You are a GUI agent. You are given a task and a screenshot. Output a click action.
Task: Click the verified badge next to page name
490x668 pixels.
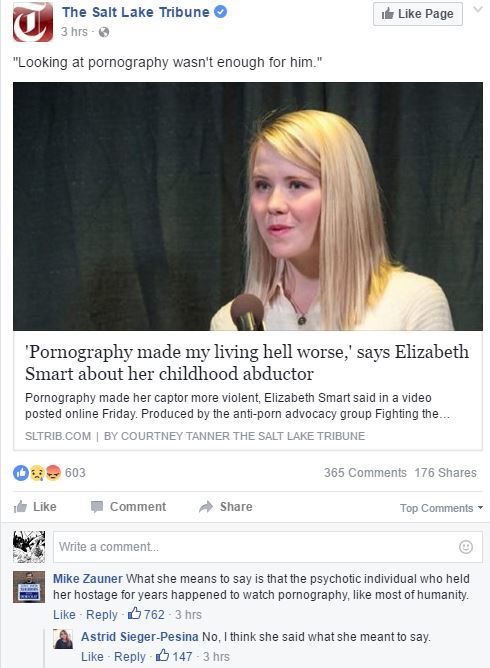220,12
